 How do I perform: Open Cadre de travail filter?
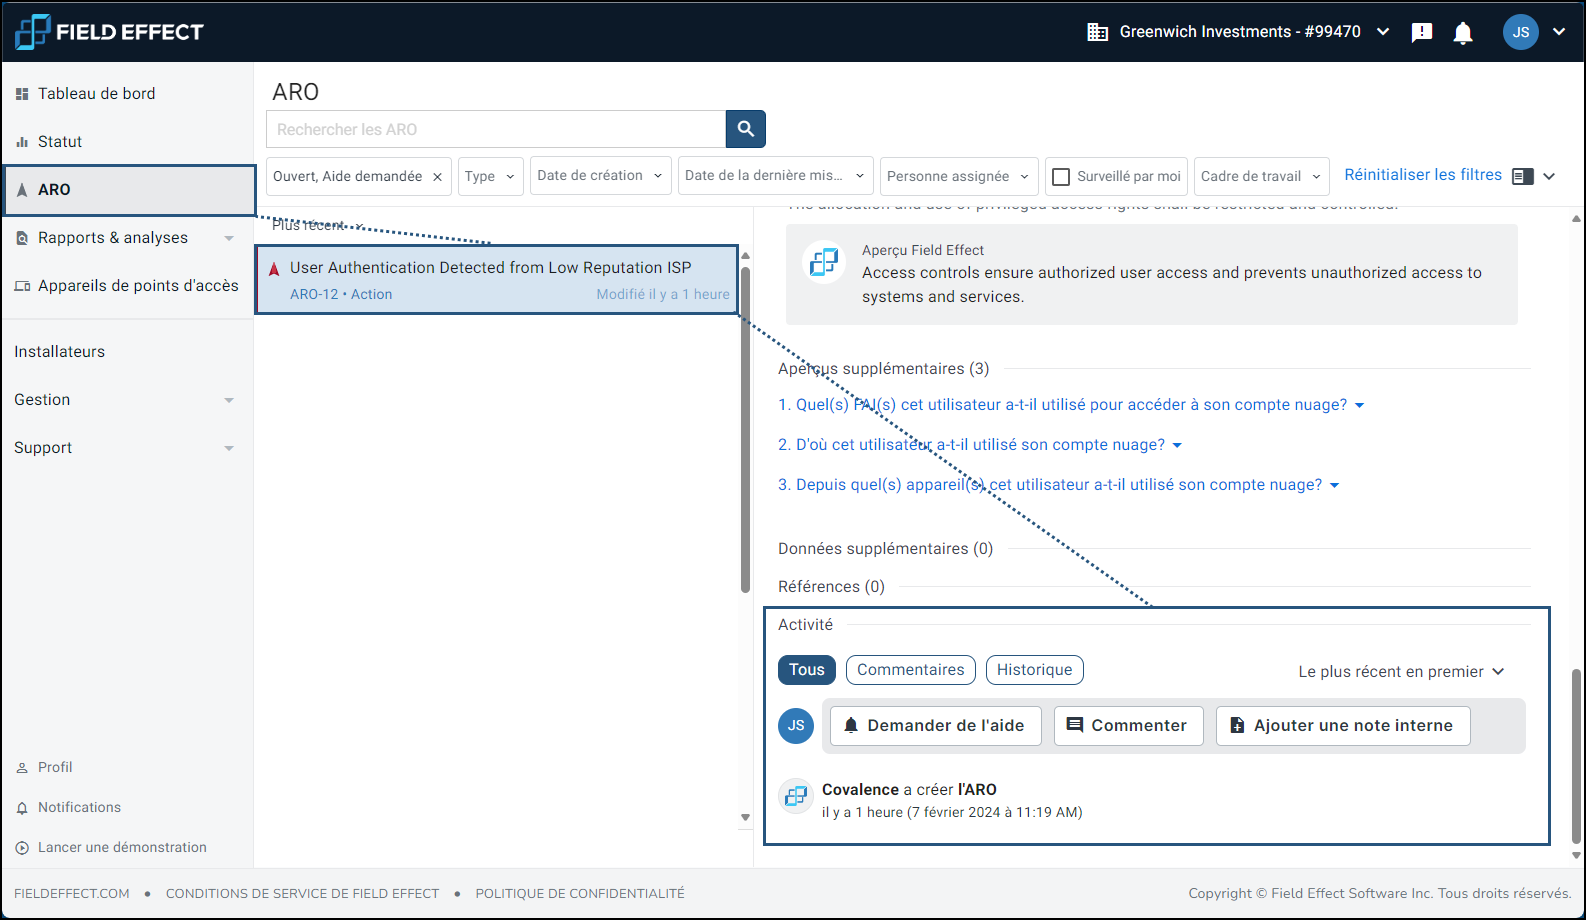point(1262,176)
